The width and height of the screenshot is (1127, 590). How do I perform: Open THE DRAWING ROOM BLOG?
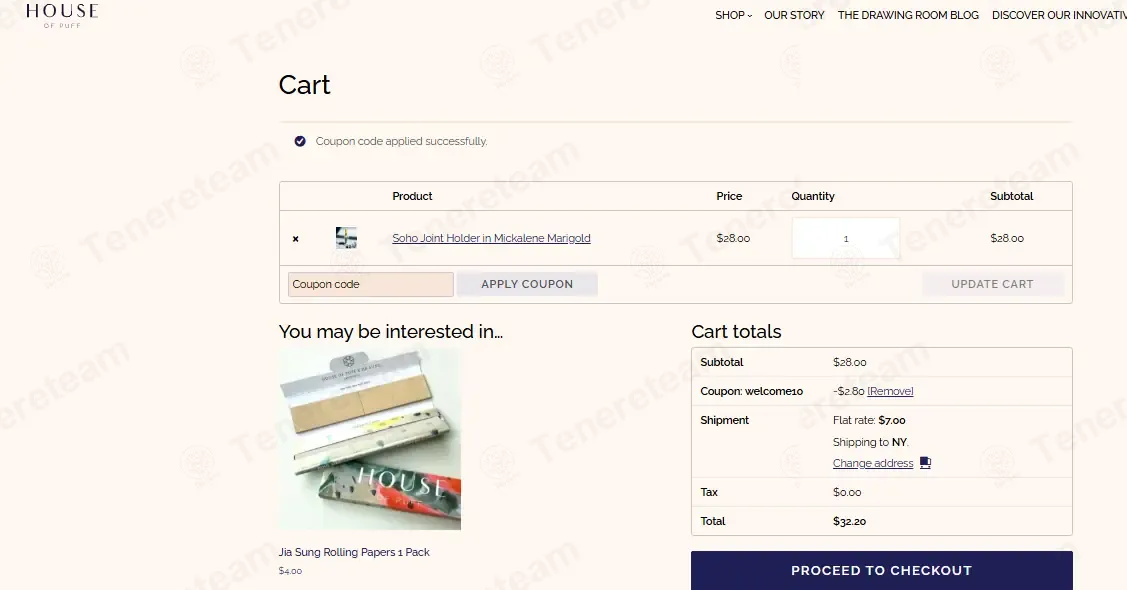pyautogui.click(x=908, y=15)
